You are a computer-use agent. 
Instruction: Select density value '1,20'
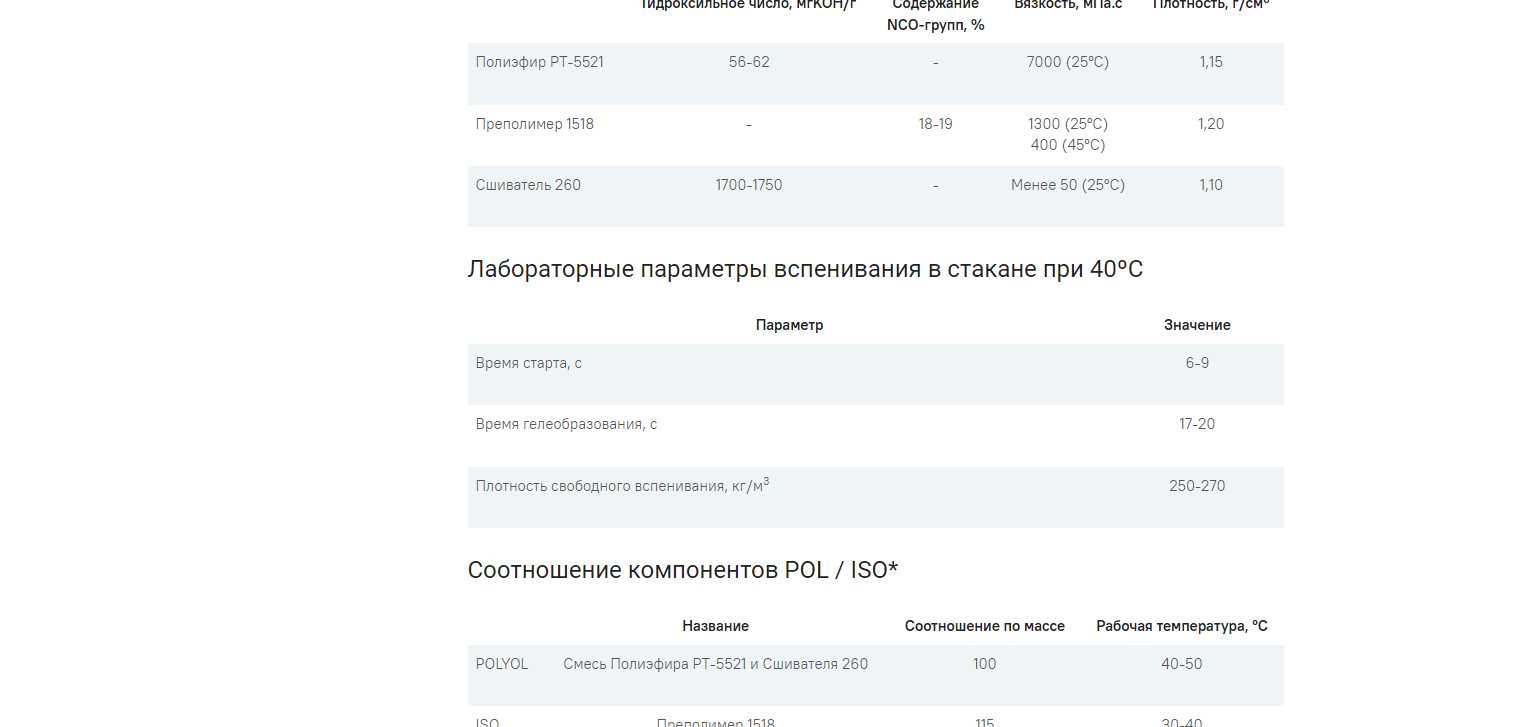[x=1211, y=124]
